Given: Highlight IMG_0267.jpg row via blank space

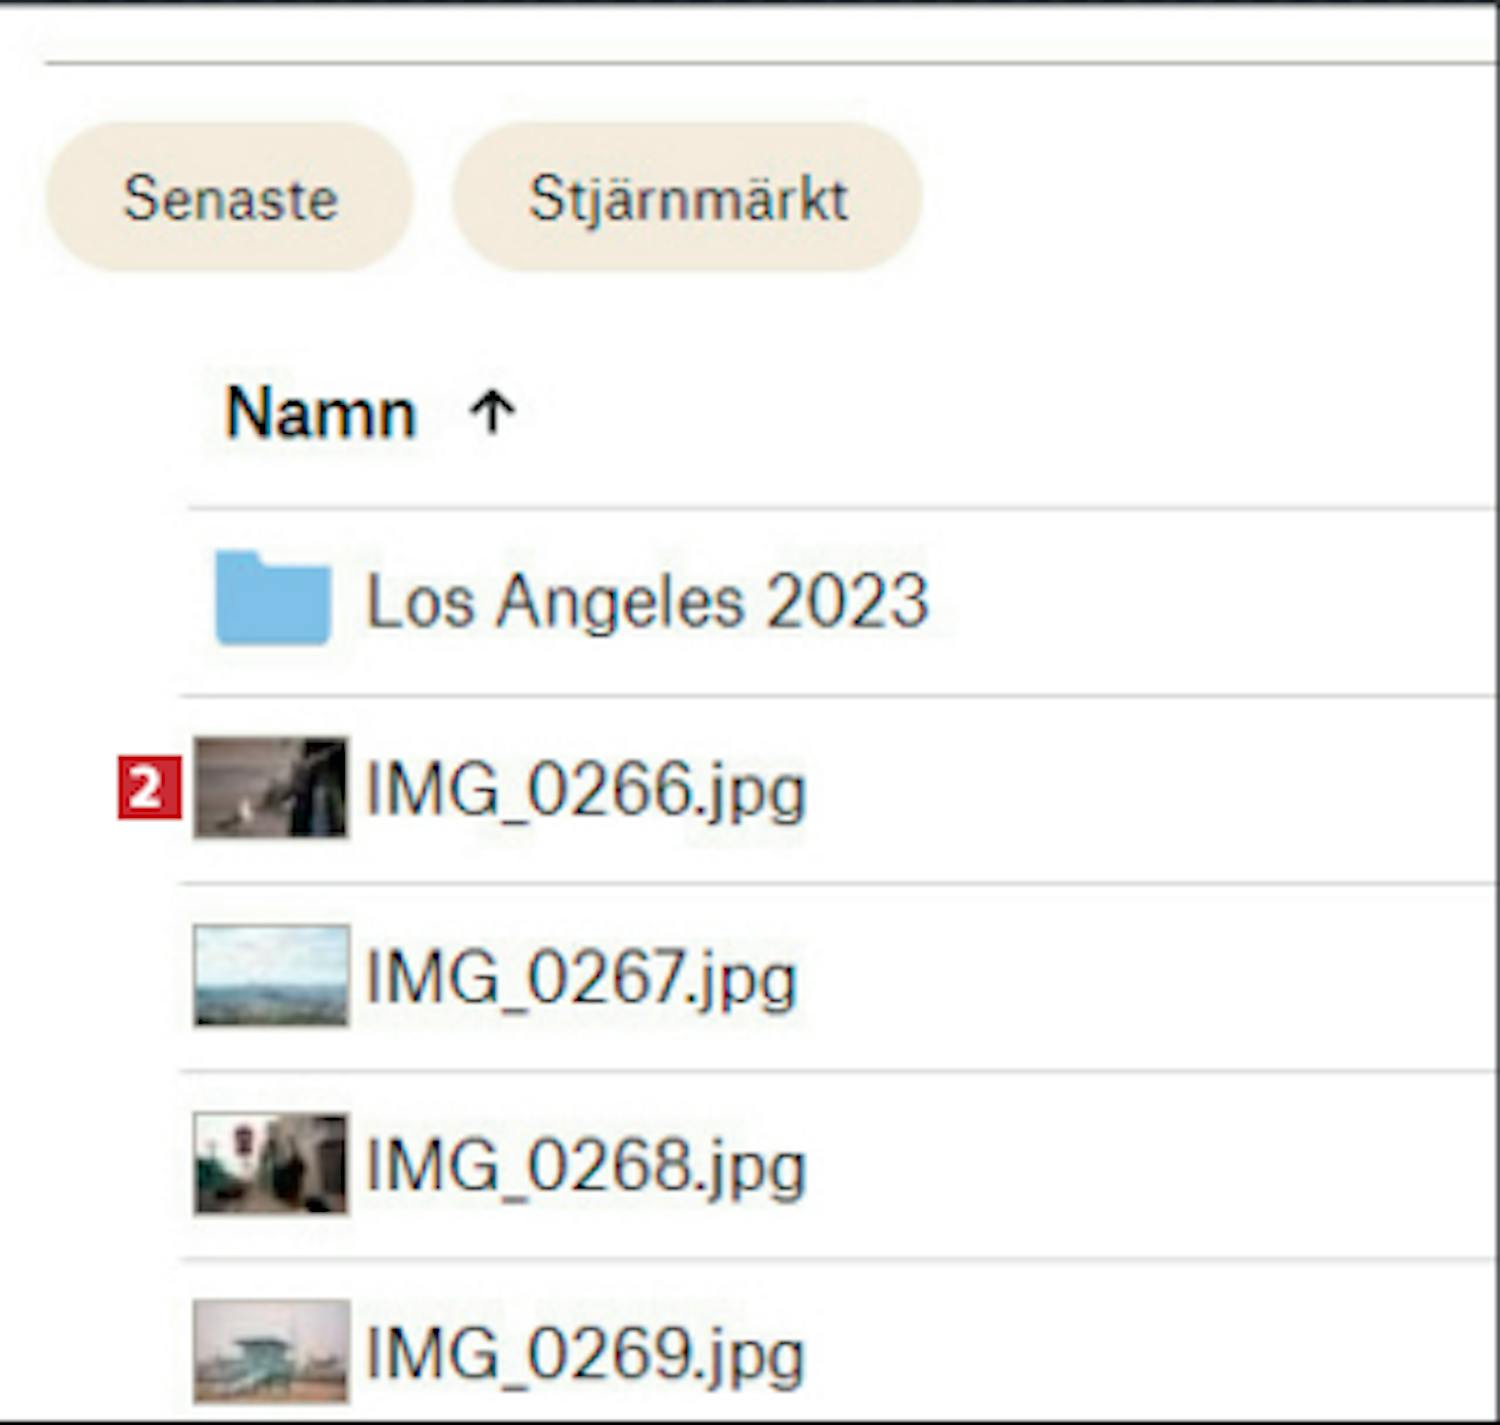Looking at the screenshot, I should [1150, 978].
